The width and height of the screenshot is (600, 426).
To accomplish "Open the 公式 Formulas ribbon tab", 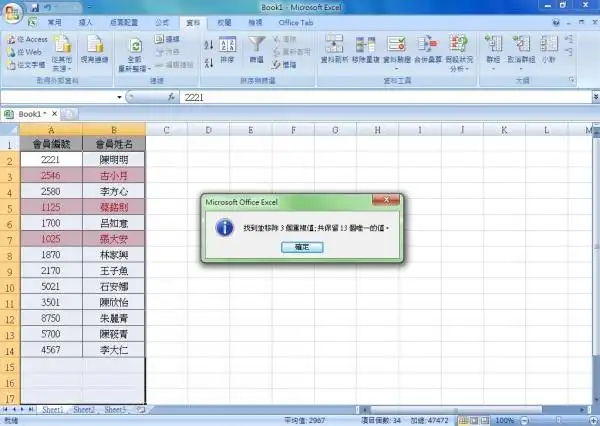I will (x=162, y=23).
